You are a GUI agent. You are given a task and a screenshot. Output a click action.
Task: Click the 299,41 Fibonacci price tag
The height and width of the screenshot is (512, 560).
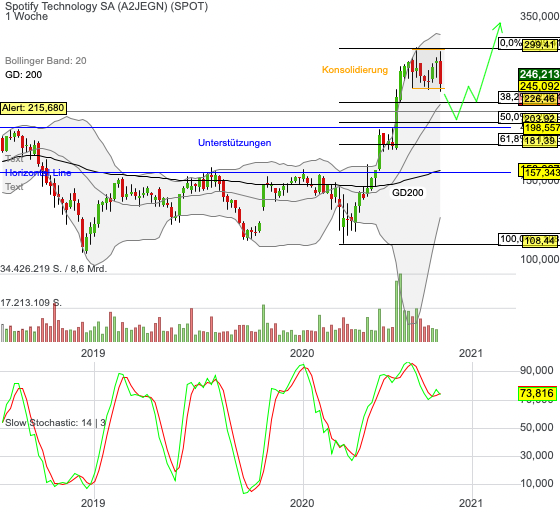(540, 45)
